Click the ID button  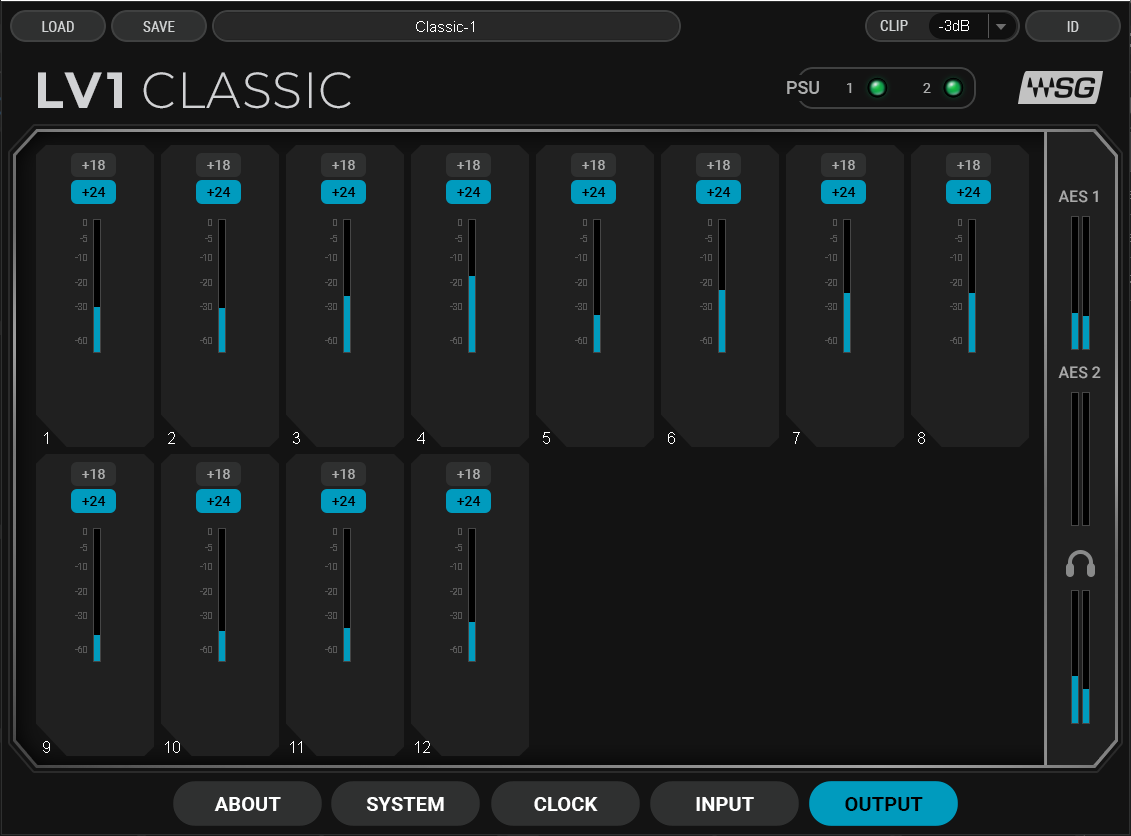click(x=1073, y=27)
